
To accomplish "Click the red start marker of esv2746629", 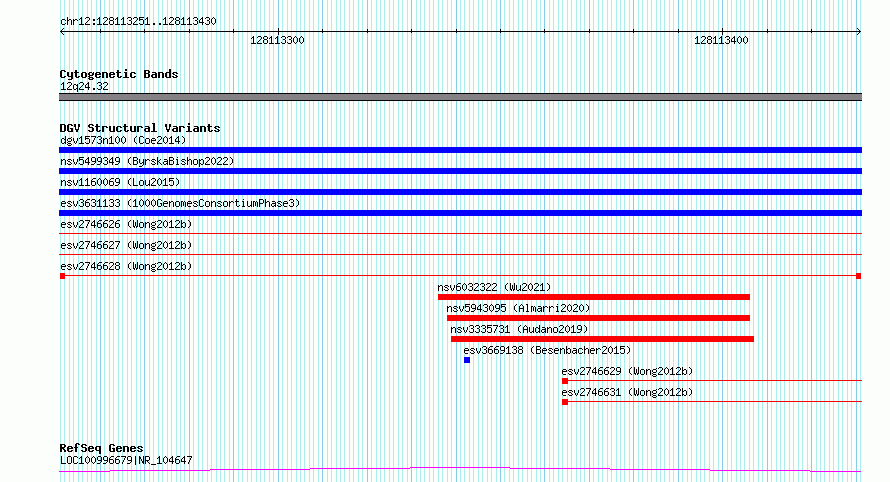I will coord(565,381).
